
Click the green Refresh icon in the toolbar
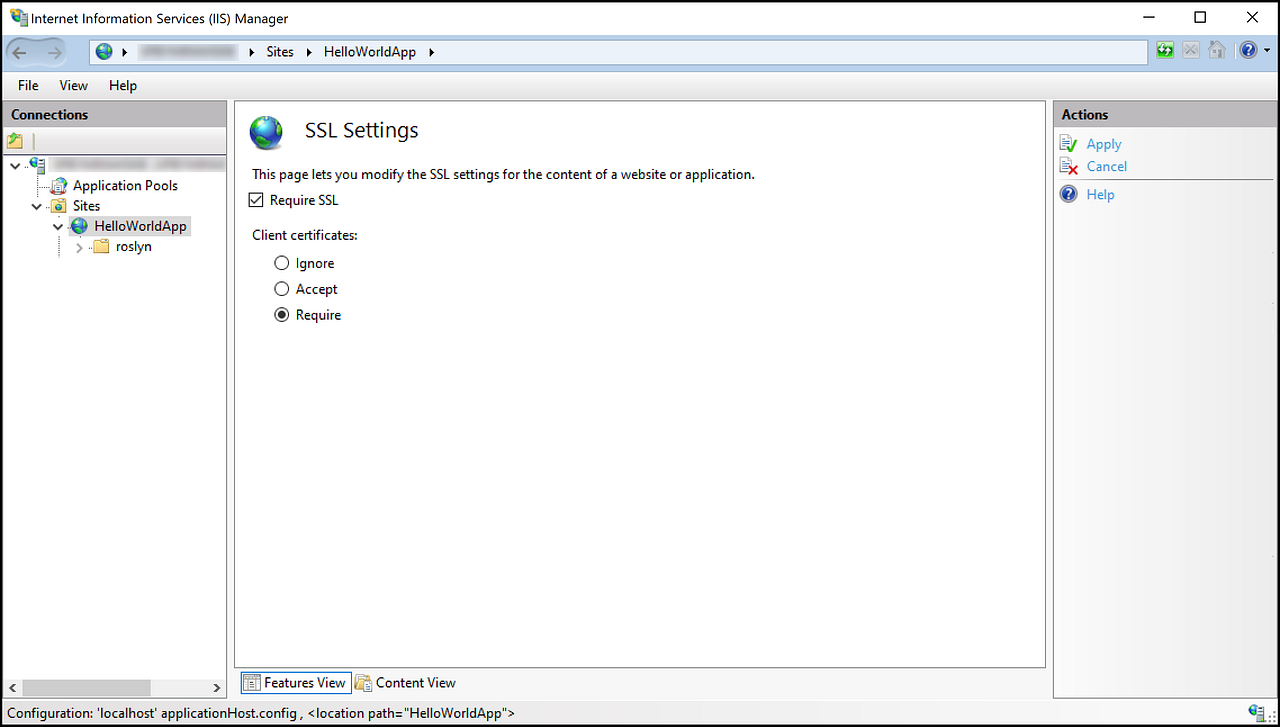1165,49
